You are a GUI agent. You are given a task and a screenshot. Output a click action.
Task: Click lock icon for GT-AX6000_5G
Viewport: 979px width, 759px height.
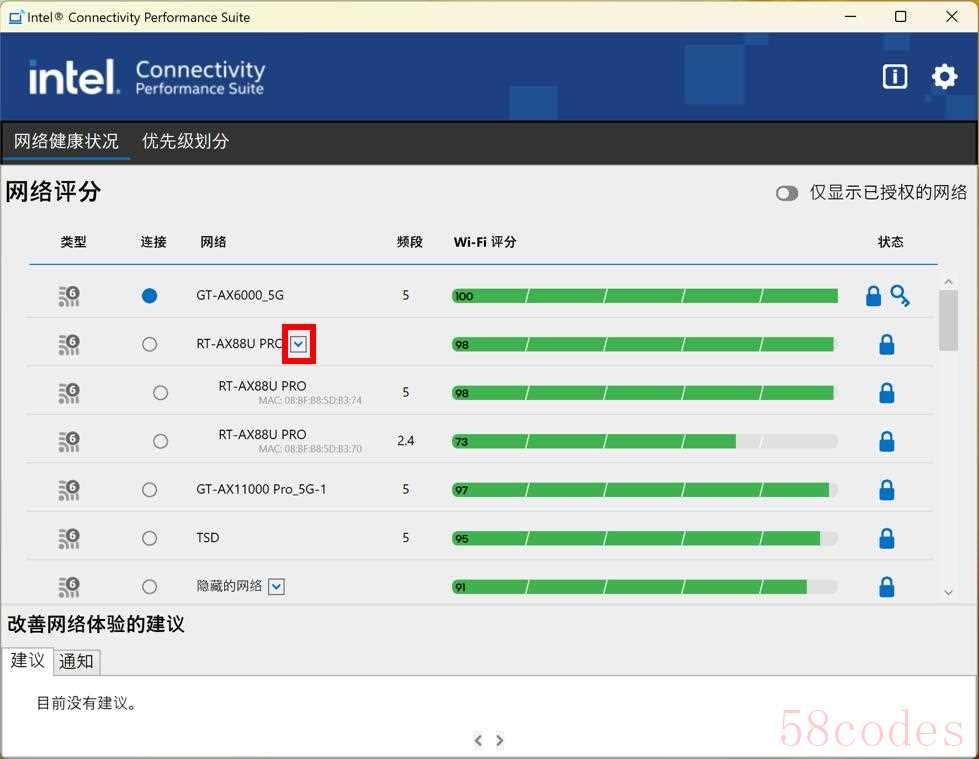tap(873, 296)
